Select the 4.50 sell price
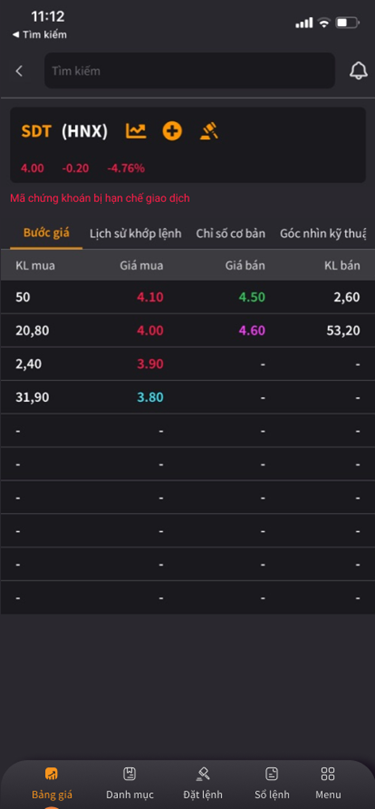 pyautogui.click(x=252, y=297)
